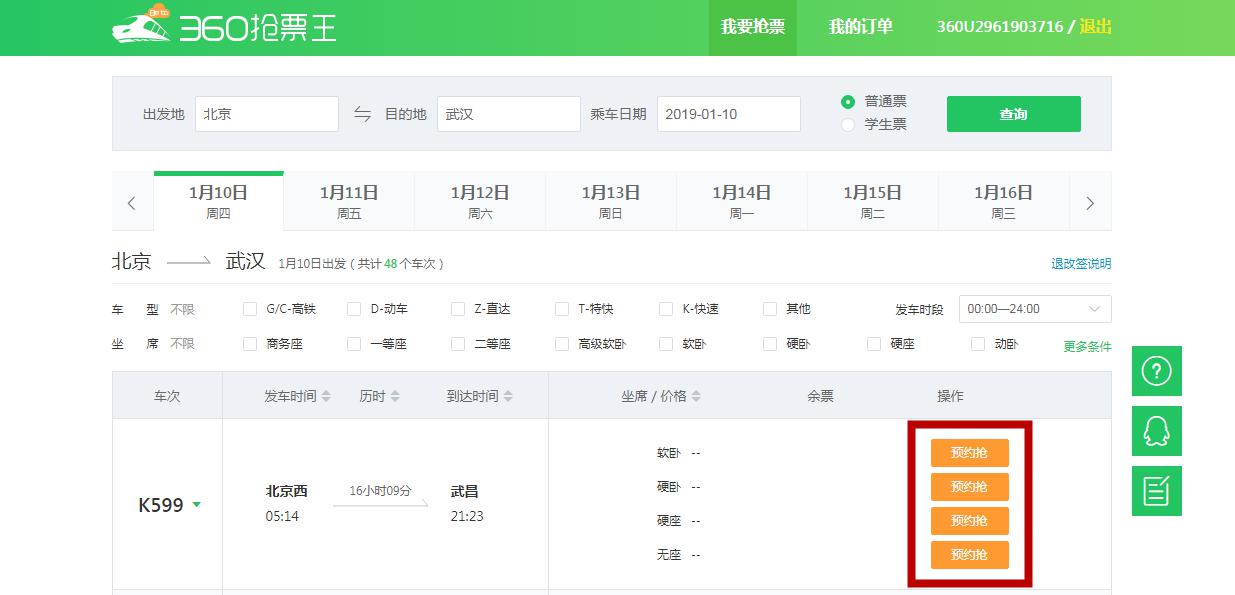This screenshot has height=595, width=1235.
Task: Enable the 硬卧 seat filter
Action: coord(769,343)
